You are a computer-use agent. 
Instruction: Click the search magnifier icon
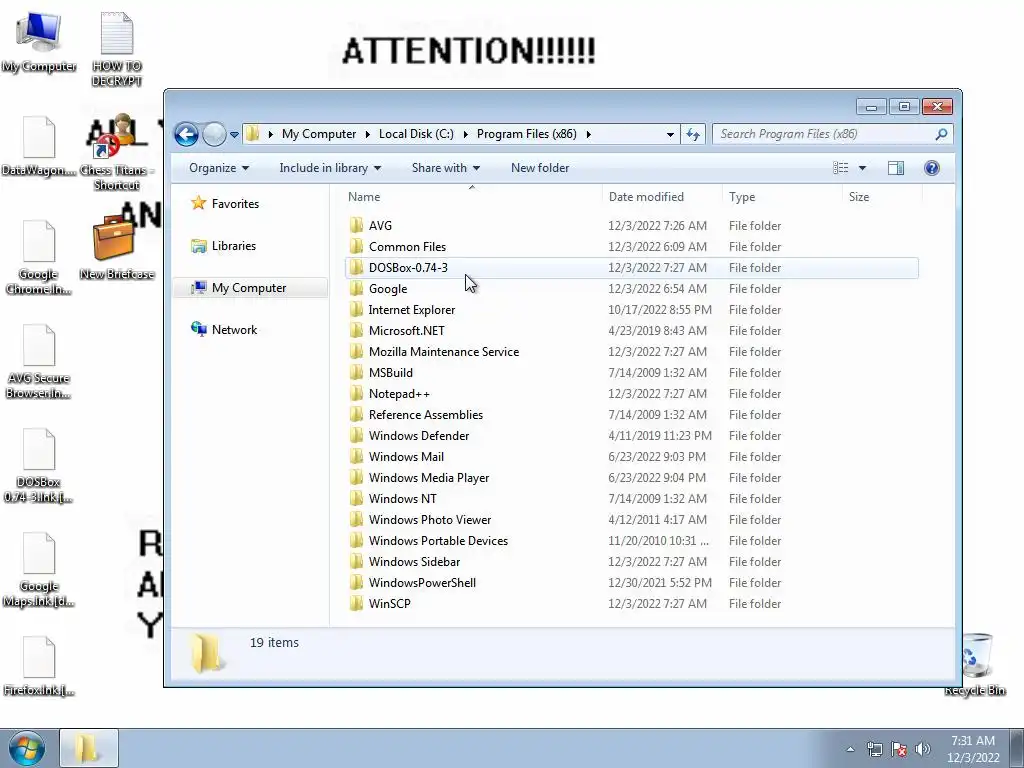pyautogui.click(x=941, y=135)
